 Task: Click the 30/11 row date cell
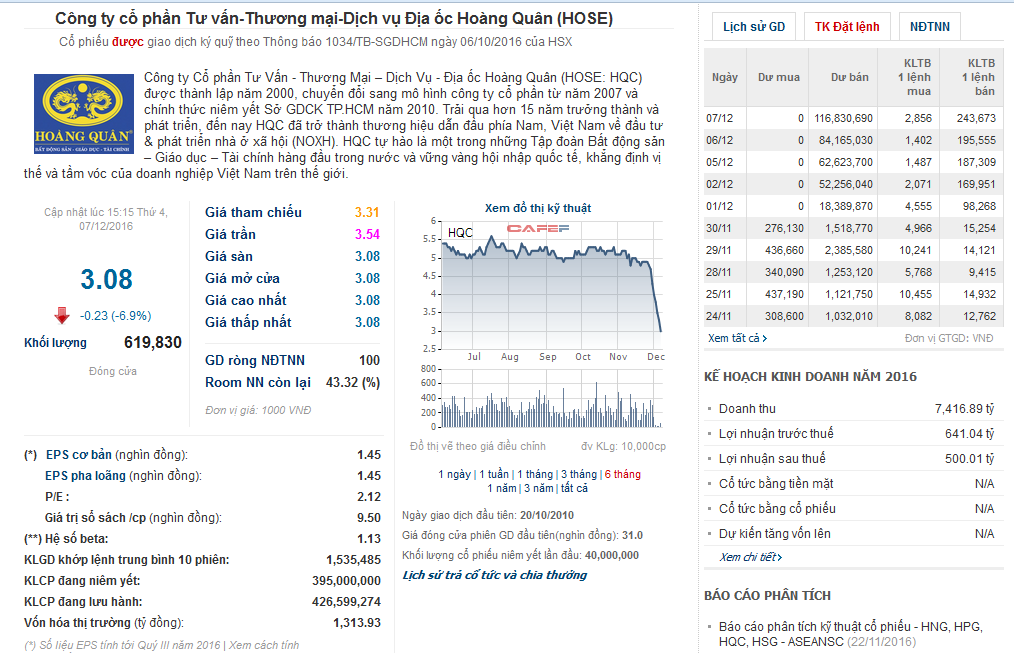click(x=718, y=228)
